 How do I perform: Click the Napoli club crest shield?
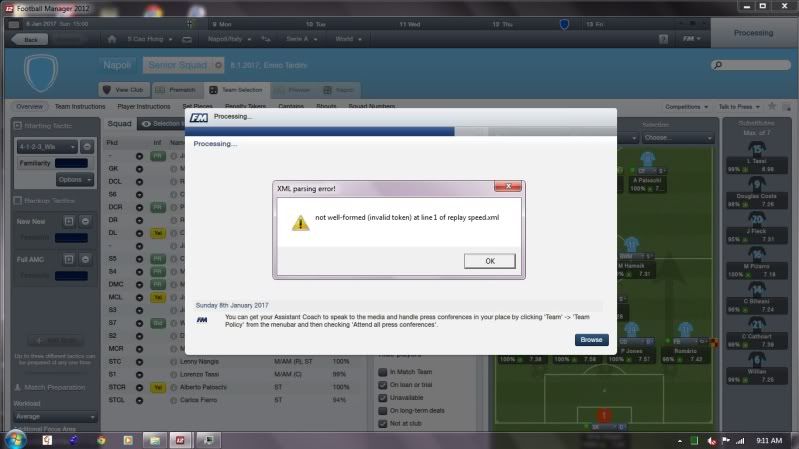(x=41, y=73)
